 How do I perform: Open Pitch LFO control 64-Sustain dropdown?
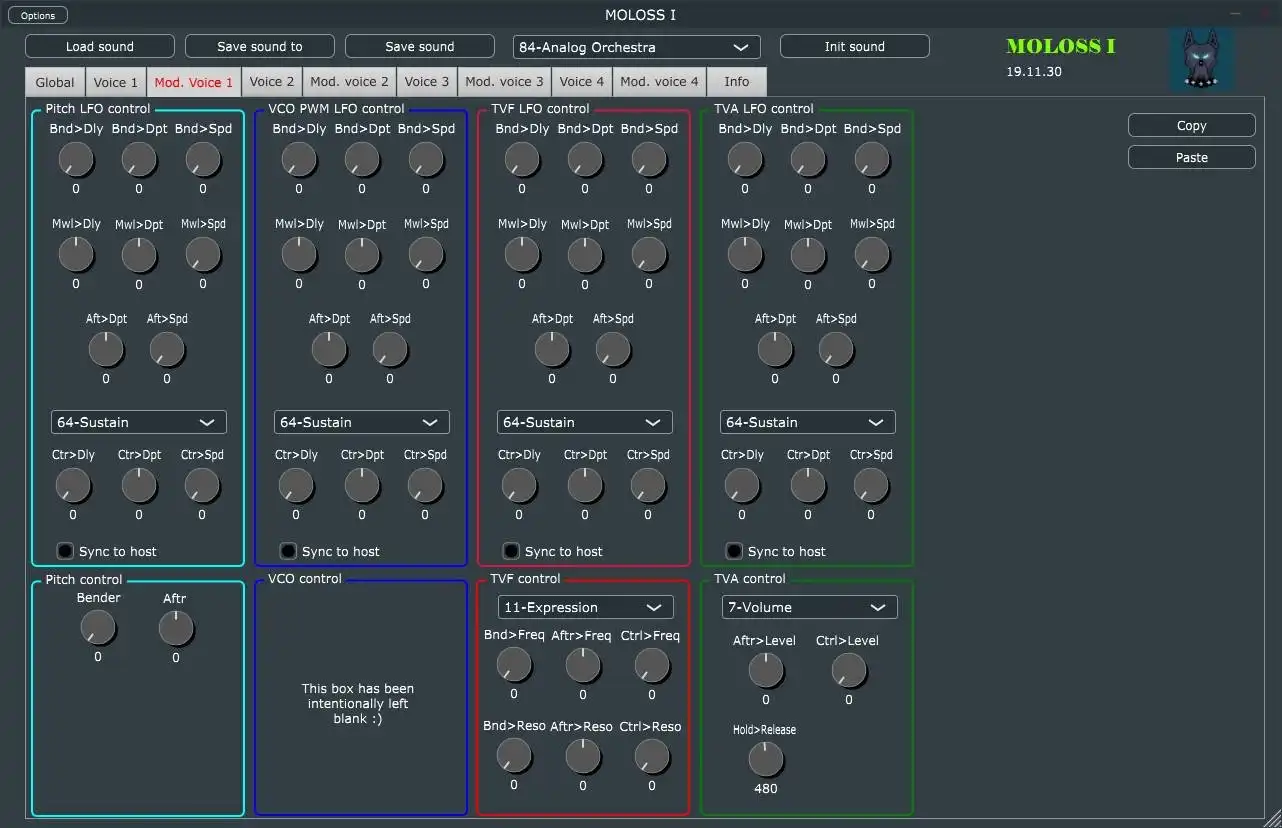point(139,422)
